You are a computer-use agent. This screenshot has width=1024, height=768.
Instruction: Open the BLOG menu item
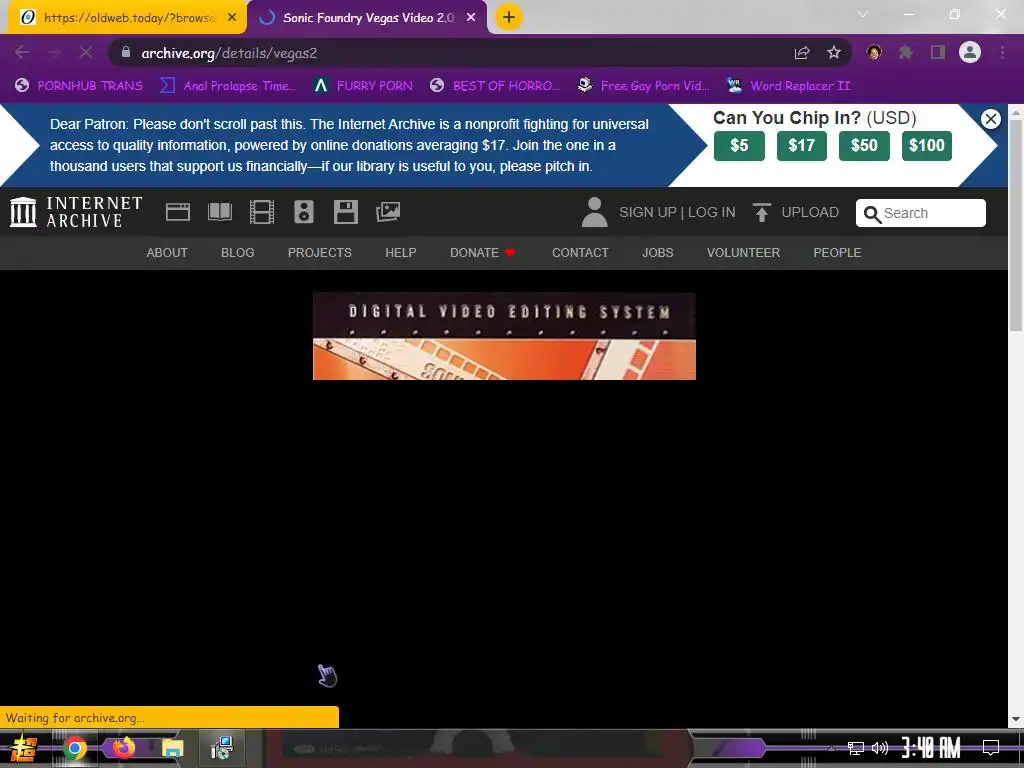pyautogui.click(x=238, y=253)
